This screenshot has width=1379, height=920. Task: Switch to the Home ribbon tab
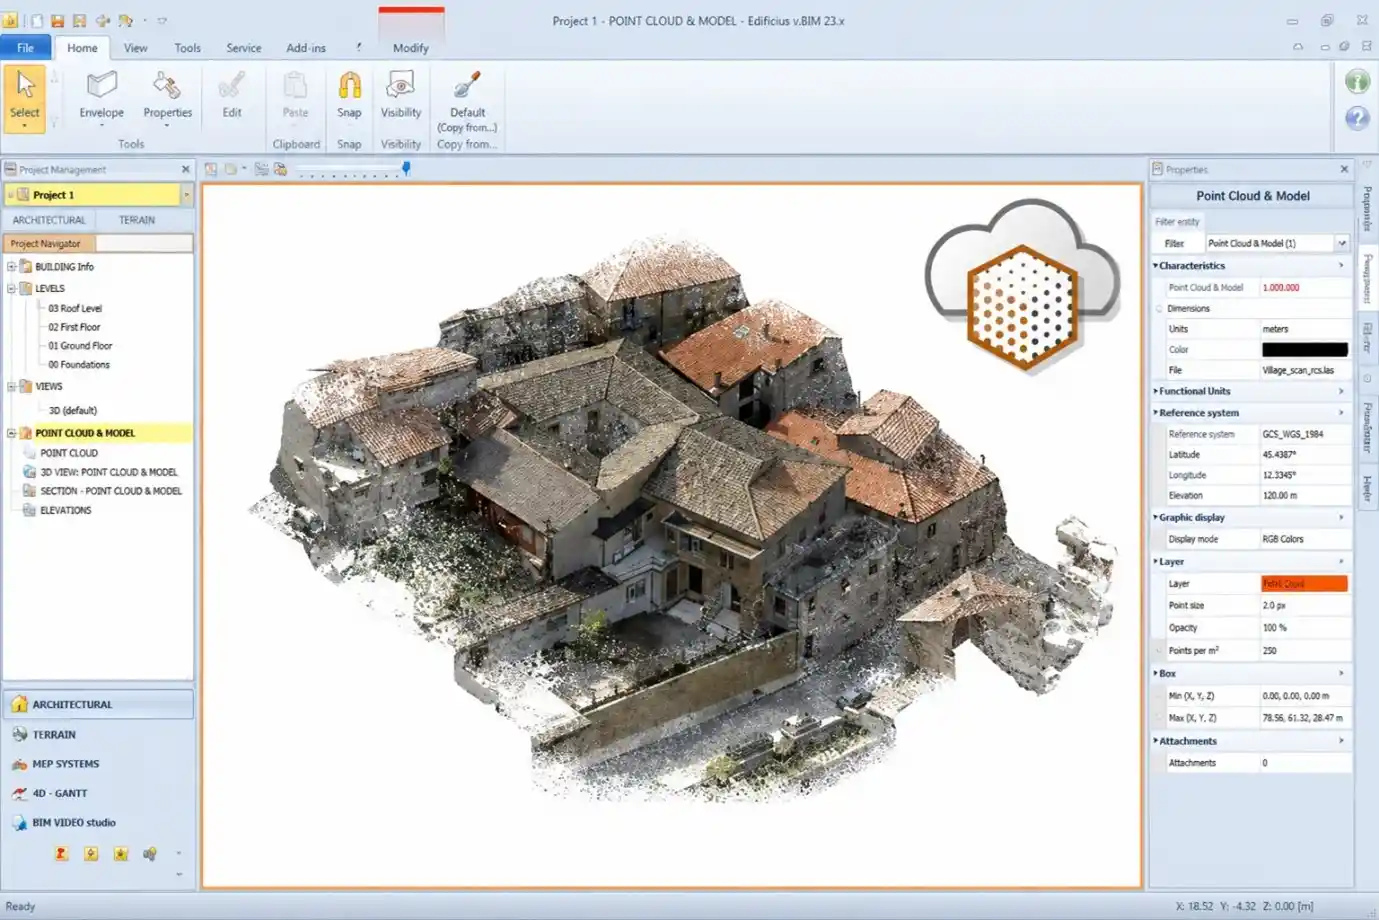pyautogui.click(x=82, y=47)
